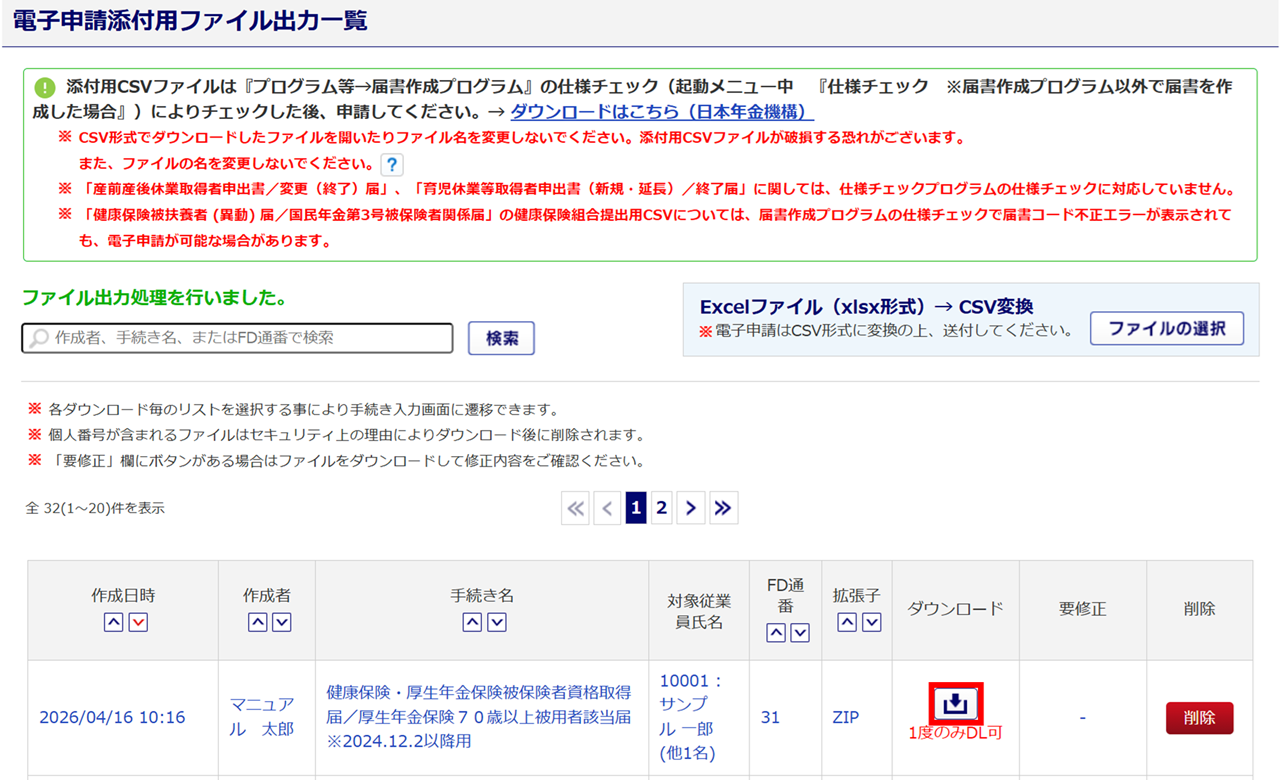Delete the first row with 削除 button
The image size is (1280, 780).
pos(1199,718)
